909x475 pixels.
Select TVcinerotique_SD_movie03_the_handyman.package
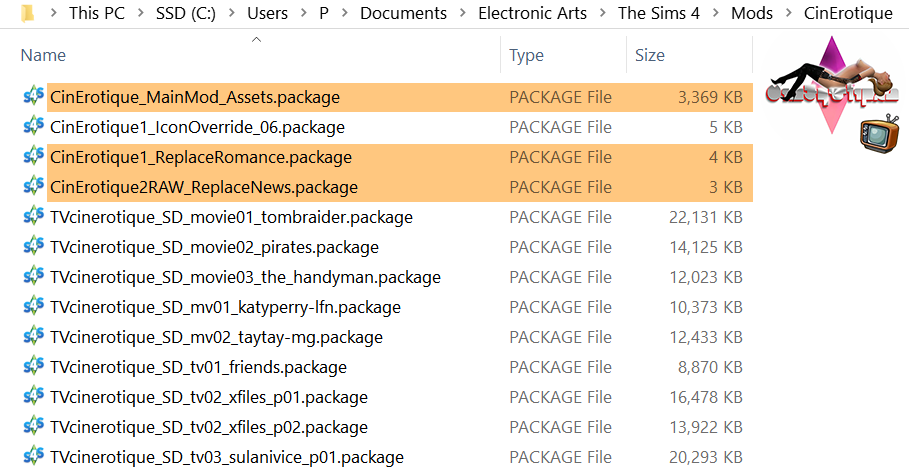[245, 277]
